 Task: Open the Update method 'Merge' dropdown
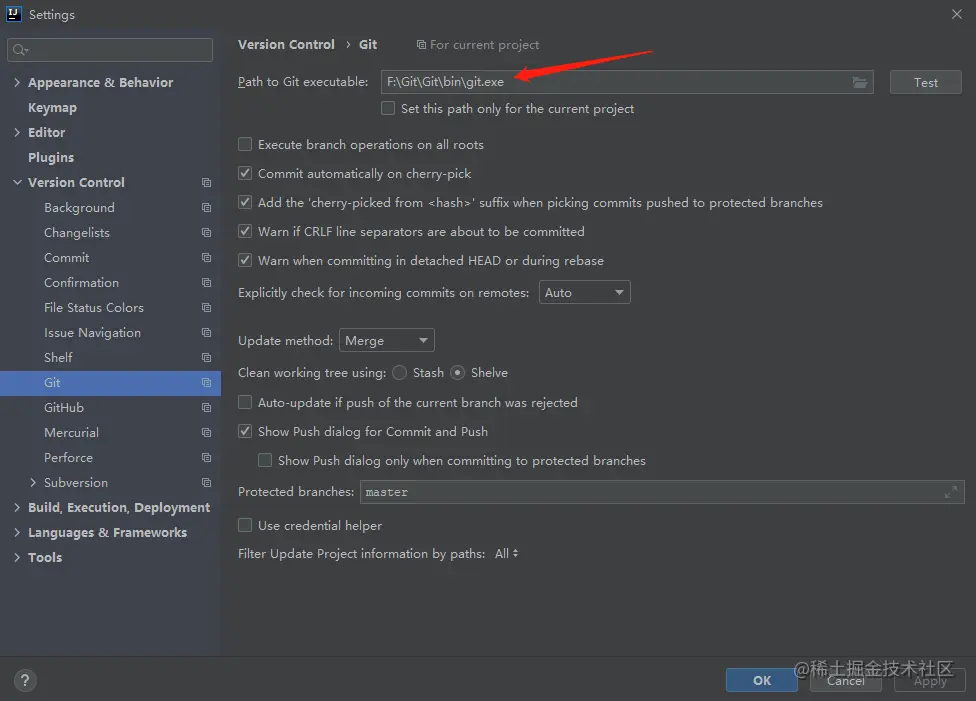coord(387,341)
